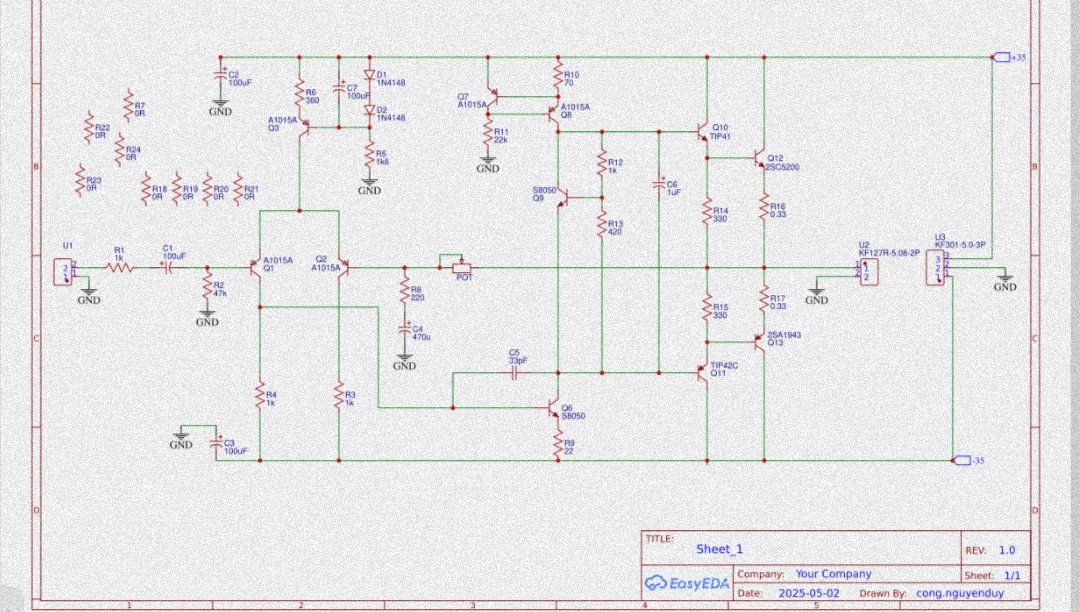Select the POT potentiometer symbol
Viewport: 1080px width, 612px height.
tap(460, 266)
